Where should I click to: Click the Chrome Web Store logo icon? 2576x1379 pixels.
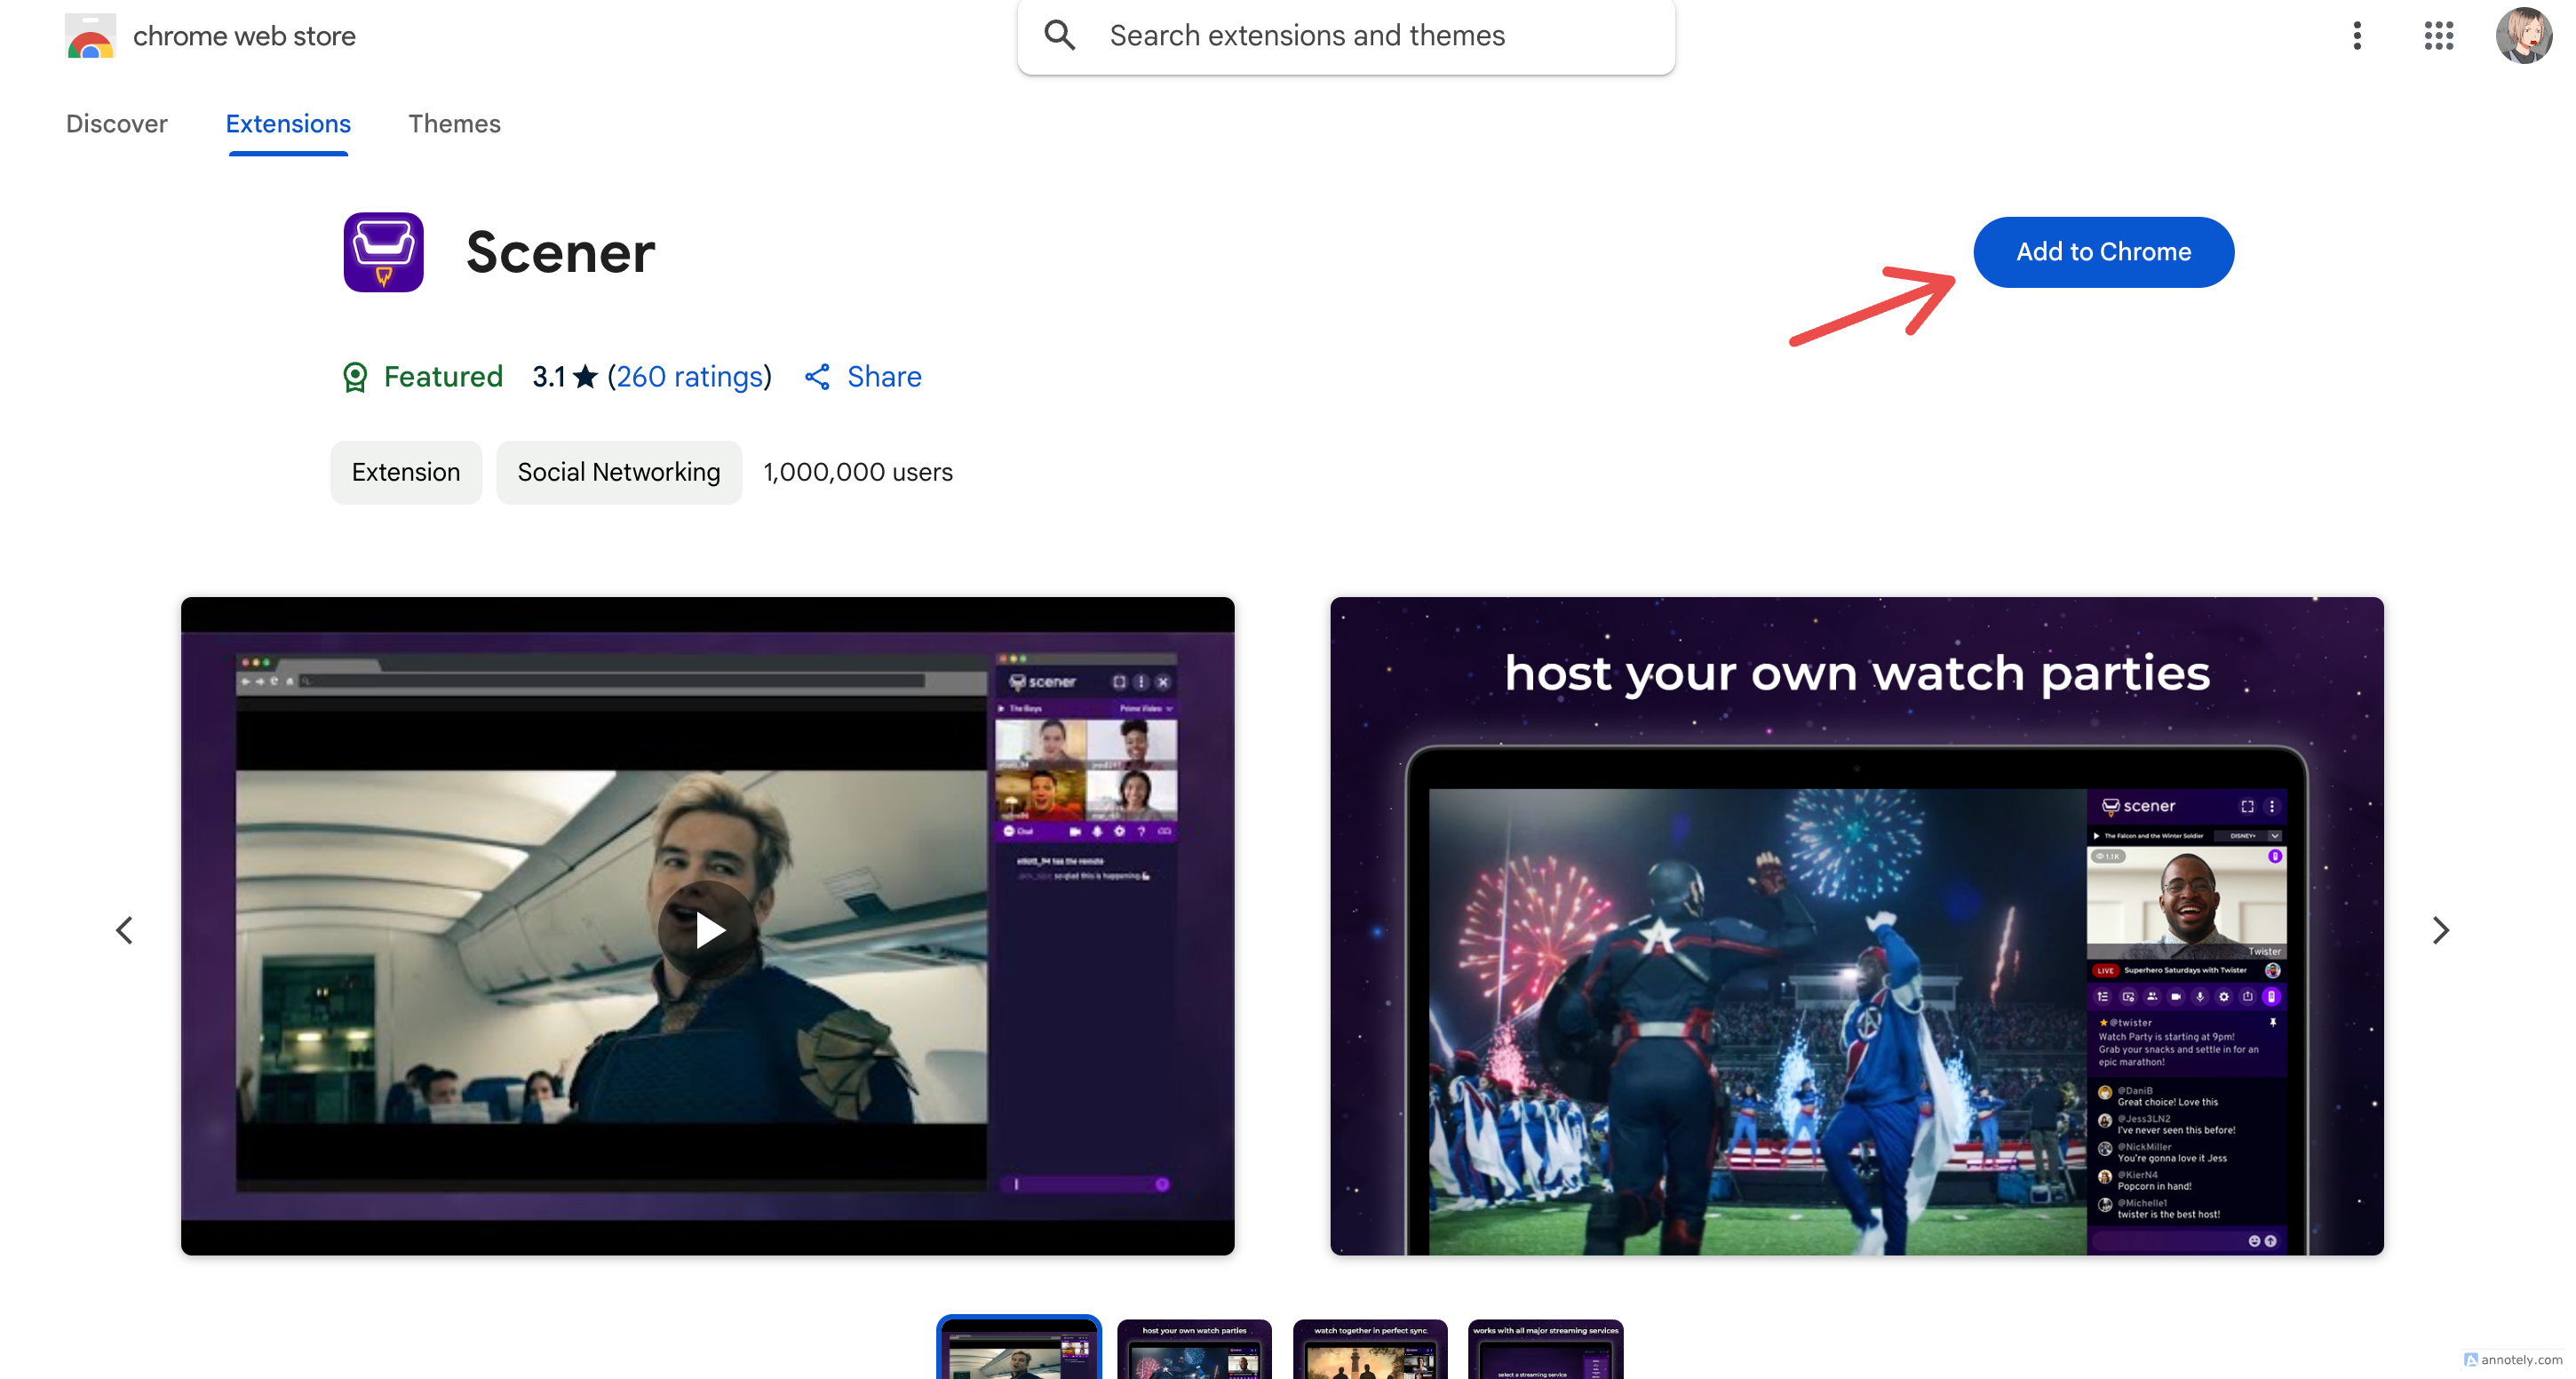(89, 34)
